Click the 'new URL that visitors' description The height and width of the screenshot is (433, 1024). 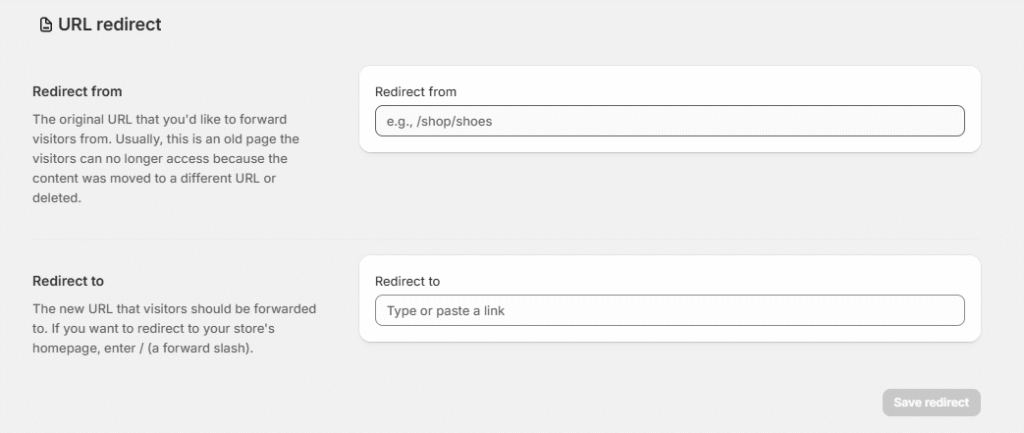tap(174, 308)
